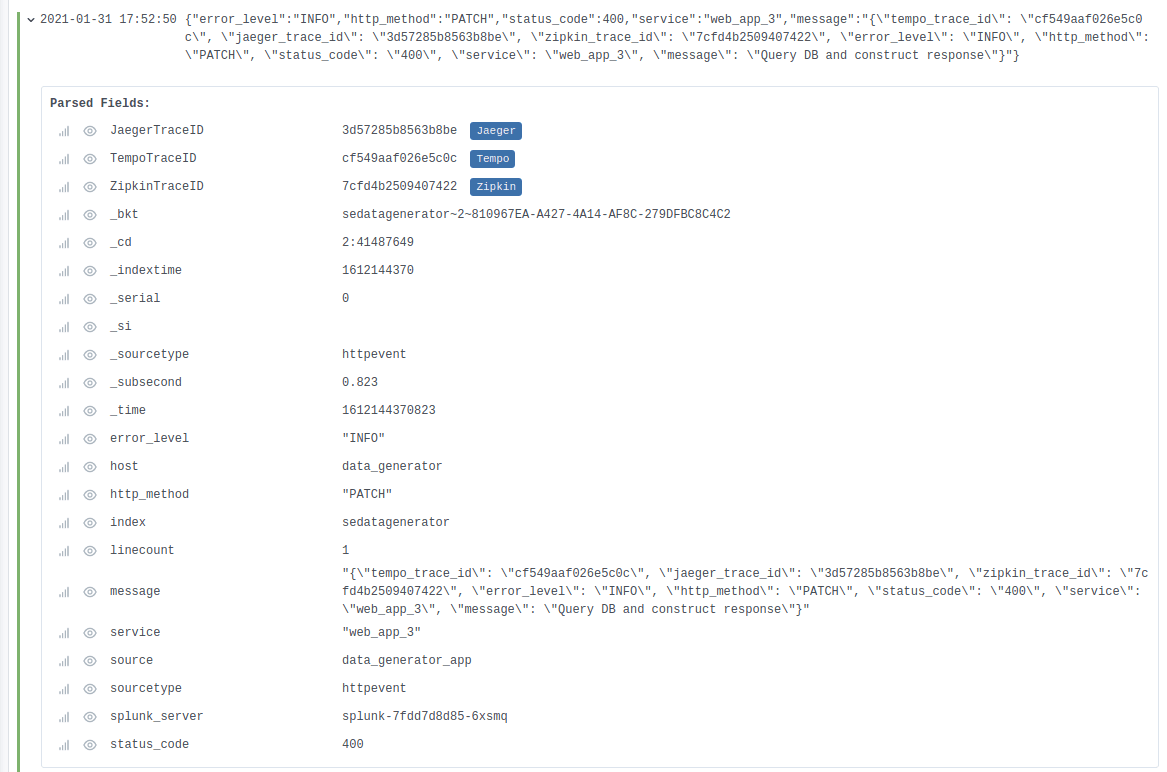Click stats icon next to host
This screenshot has width=1167, height=772.
click(x=64, y=467)
